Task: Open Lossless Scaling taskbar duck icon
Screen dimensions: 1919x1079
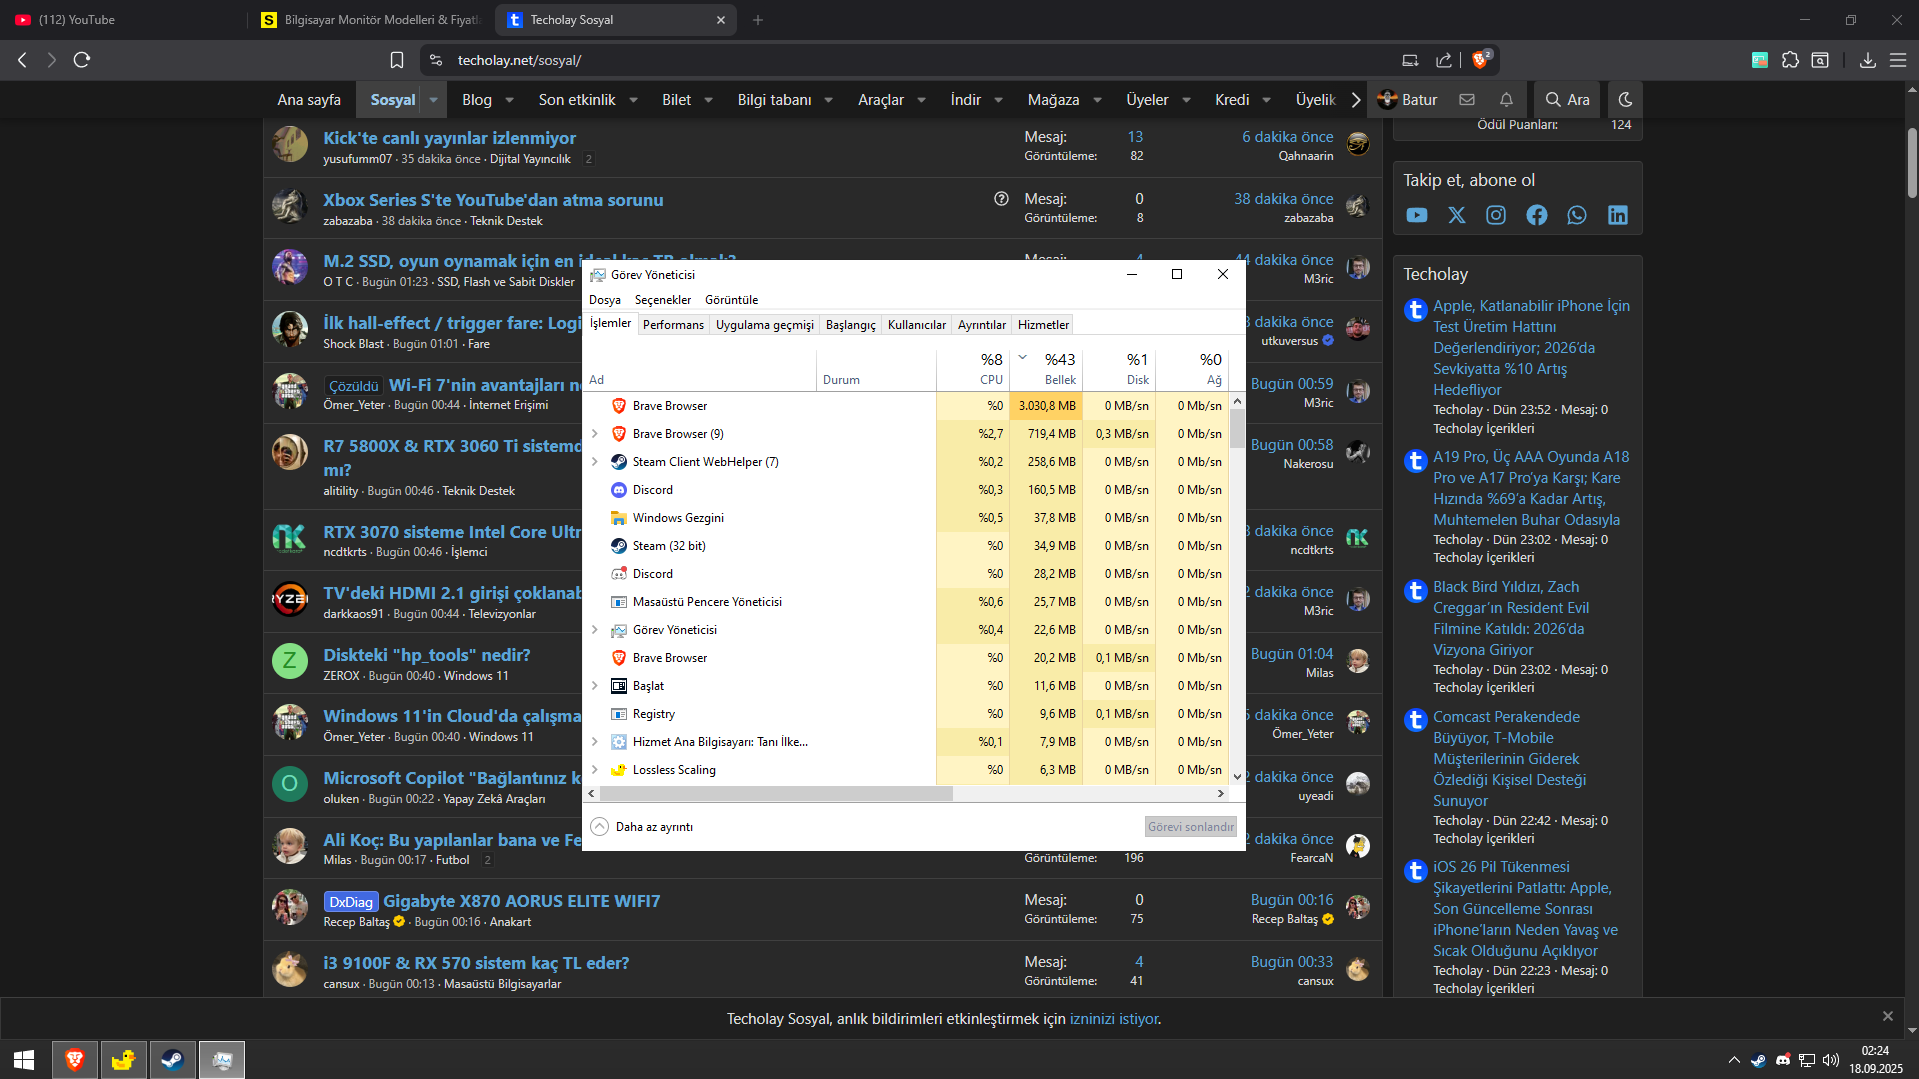Action: point(124,1060)
